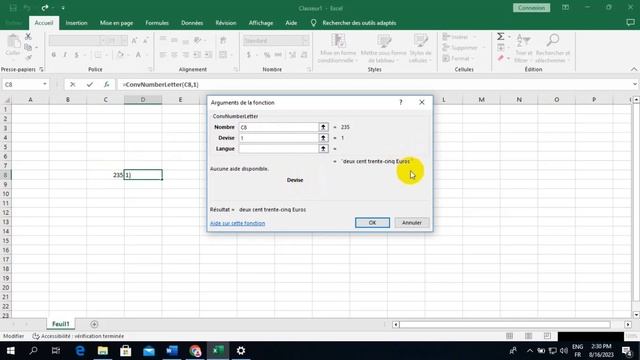Click the Langue argument input field

pyautogui.click(x=278, y=149)
